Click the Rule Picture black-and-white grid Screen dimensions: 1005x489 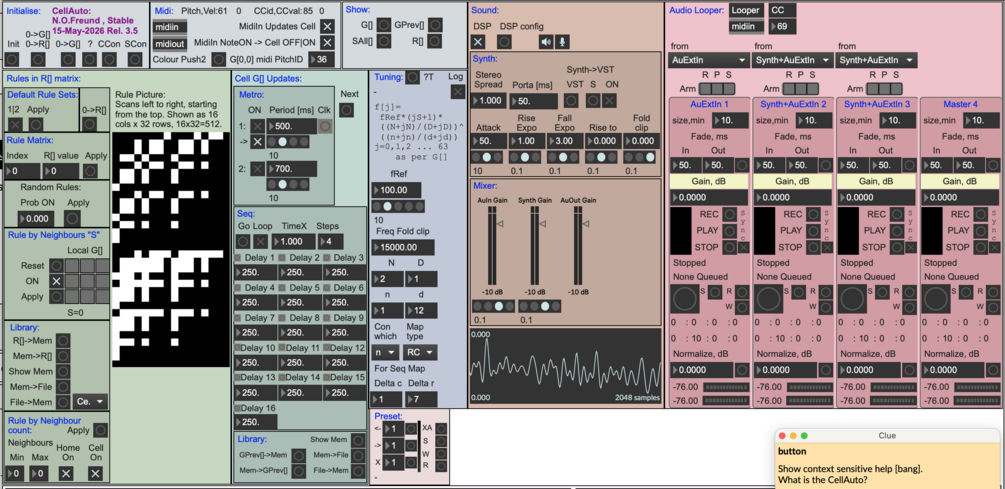tap(170, 250)
